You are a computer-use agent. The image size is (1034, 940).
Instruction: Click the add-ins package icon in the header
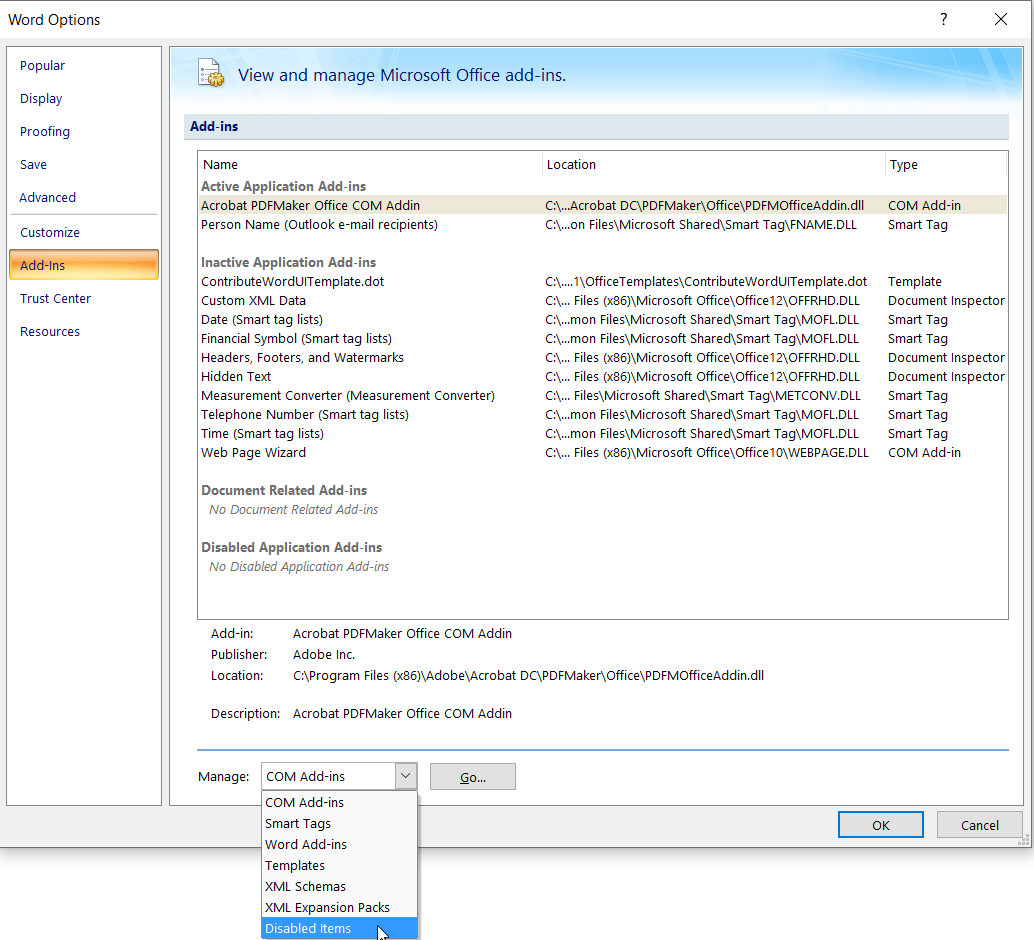click(x=210, y=73)
